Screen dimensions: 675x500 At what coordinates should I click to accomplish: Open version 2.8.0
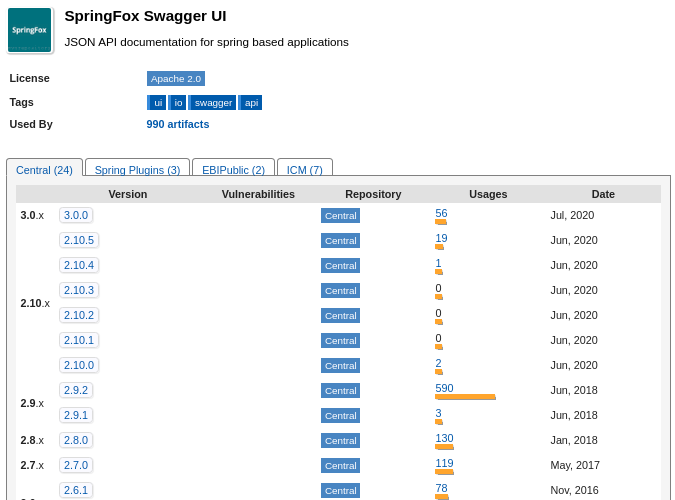pos(76,440)
